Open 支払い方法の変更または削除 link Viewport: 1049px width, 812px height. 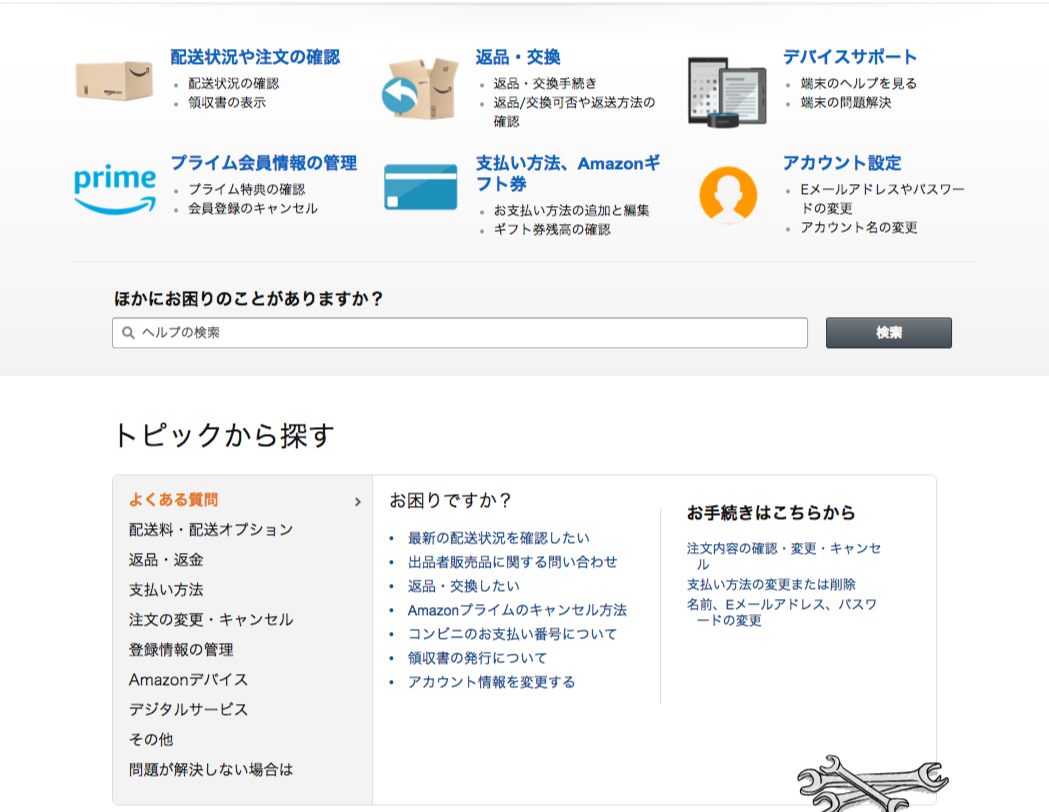(x=771, y=585)
